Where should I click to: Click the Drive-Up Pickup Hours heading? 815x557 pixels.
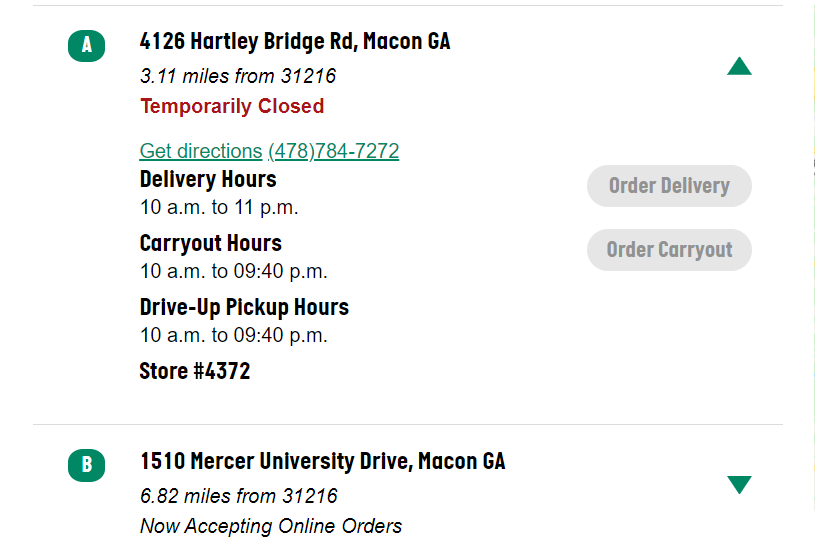[x=244, y=307]
